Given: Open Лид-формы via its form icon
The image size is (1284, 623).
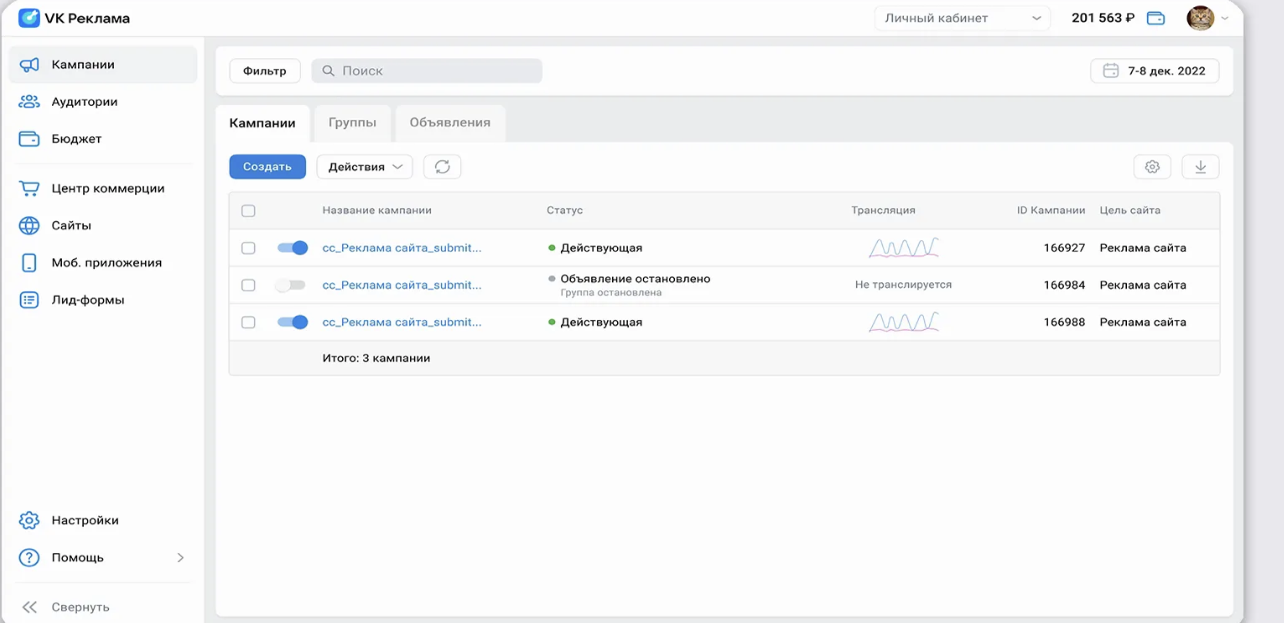Looking at the screenshot, I should pyautogui.click(x=29, y=300).
